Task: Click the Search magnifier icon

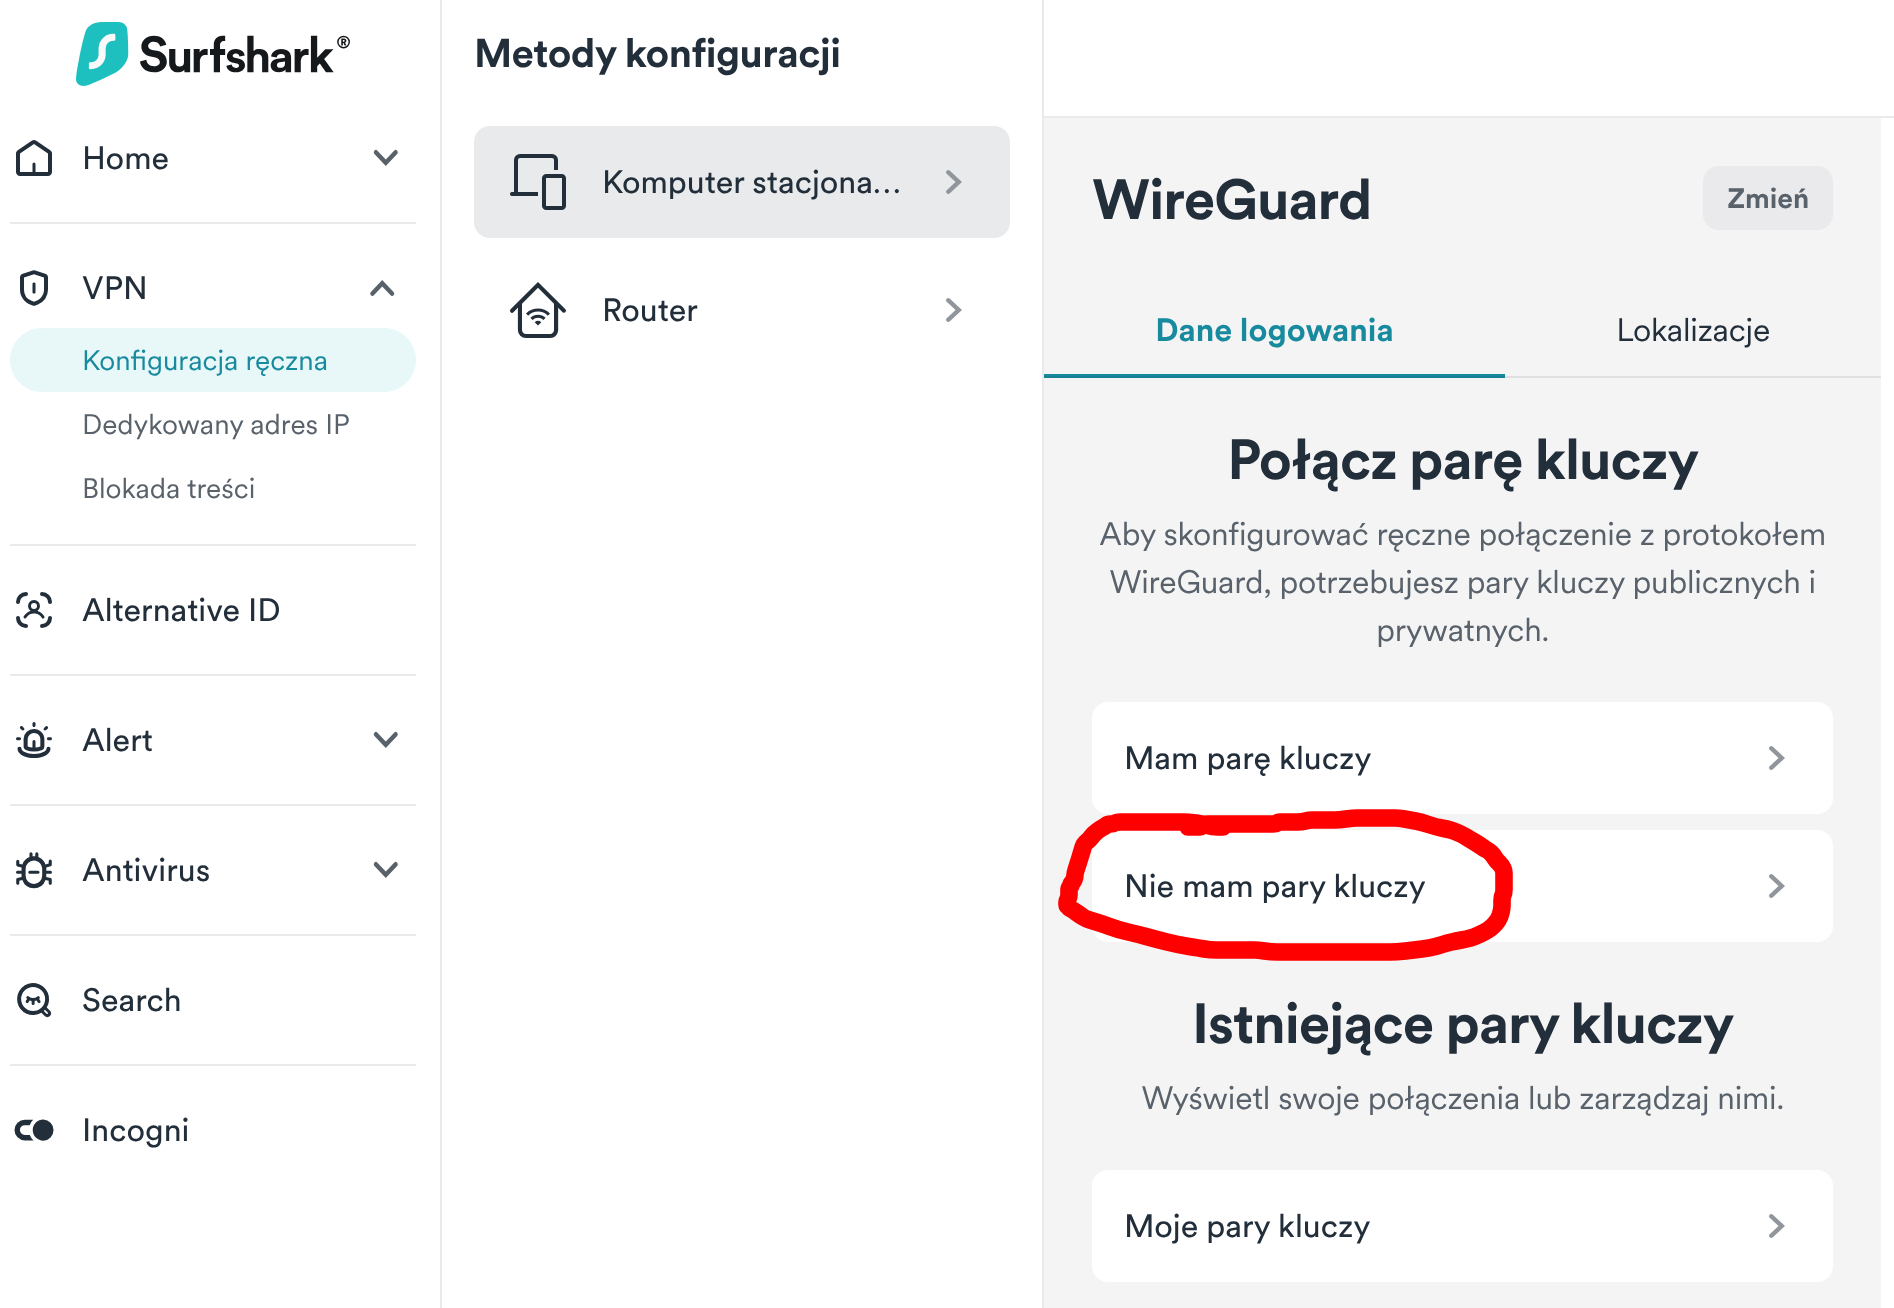Action: point(35,1000)
